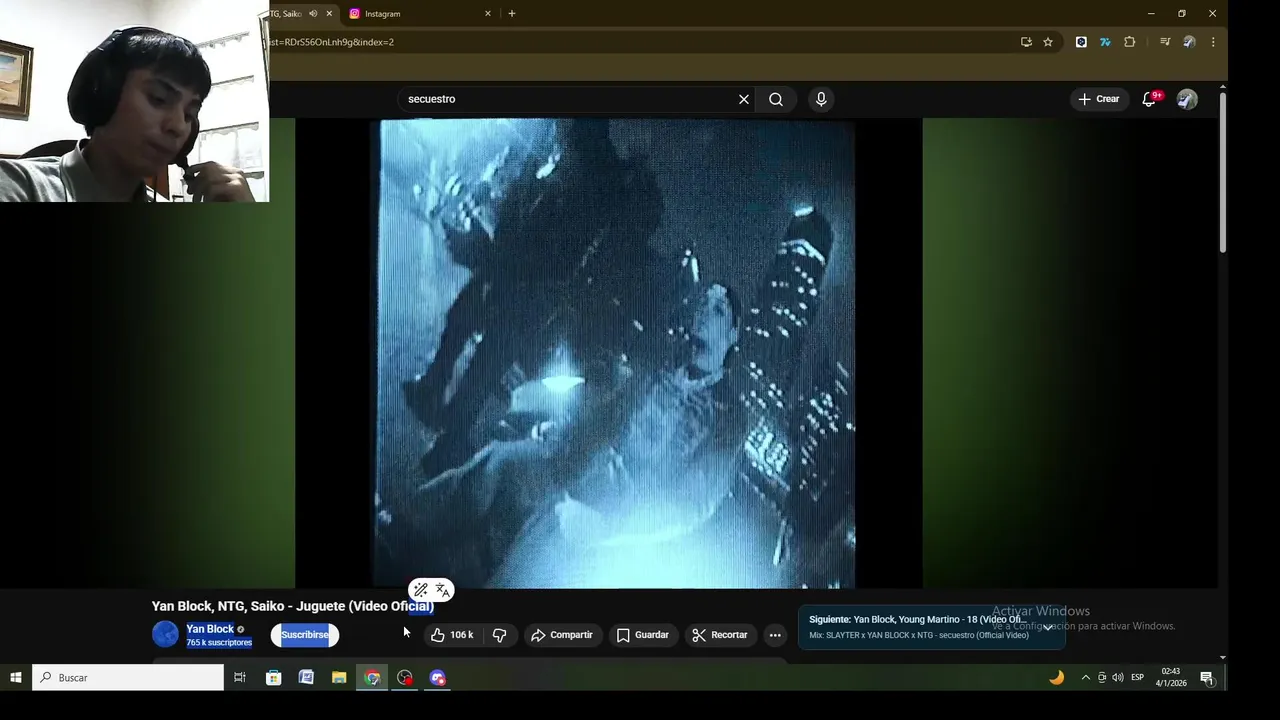Bookmark this page with the star icon
The height and width of the screenshot is (720, 1280).
pos(1048,42)
